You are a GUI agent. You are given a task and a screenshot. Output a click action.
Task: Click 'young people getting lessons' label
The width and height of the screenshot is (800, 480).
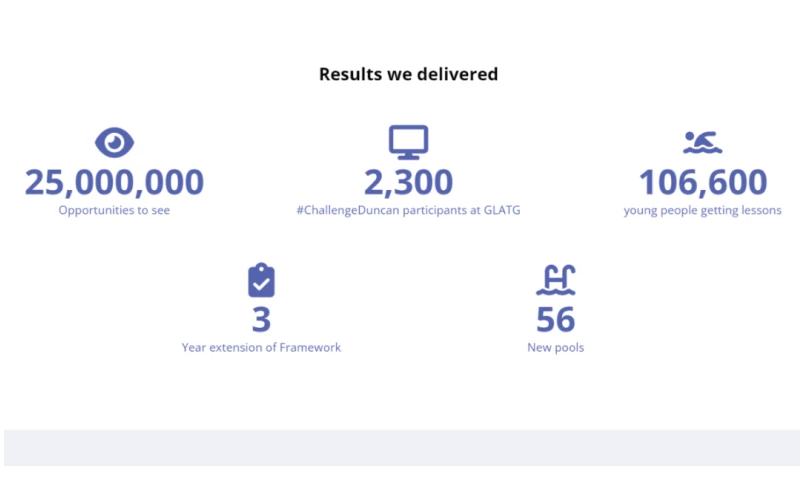coord(702,211)
